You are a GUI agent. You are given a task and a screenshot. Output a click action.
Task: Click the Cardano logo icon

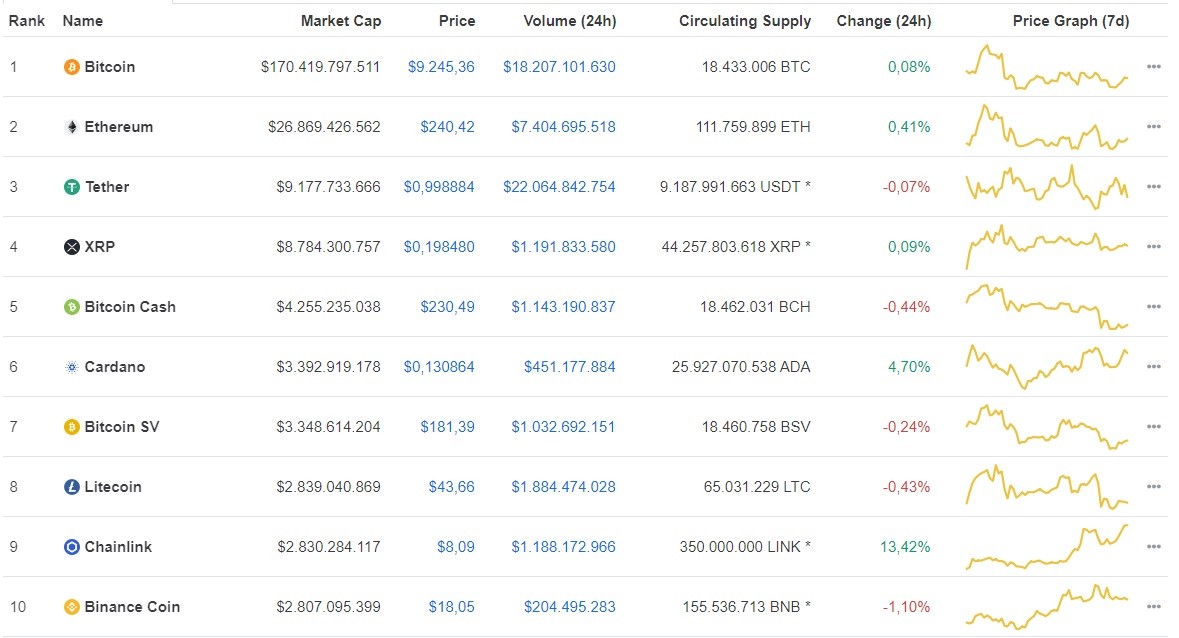point(70,367)
